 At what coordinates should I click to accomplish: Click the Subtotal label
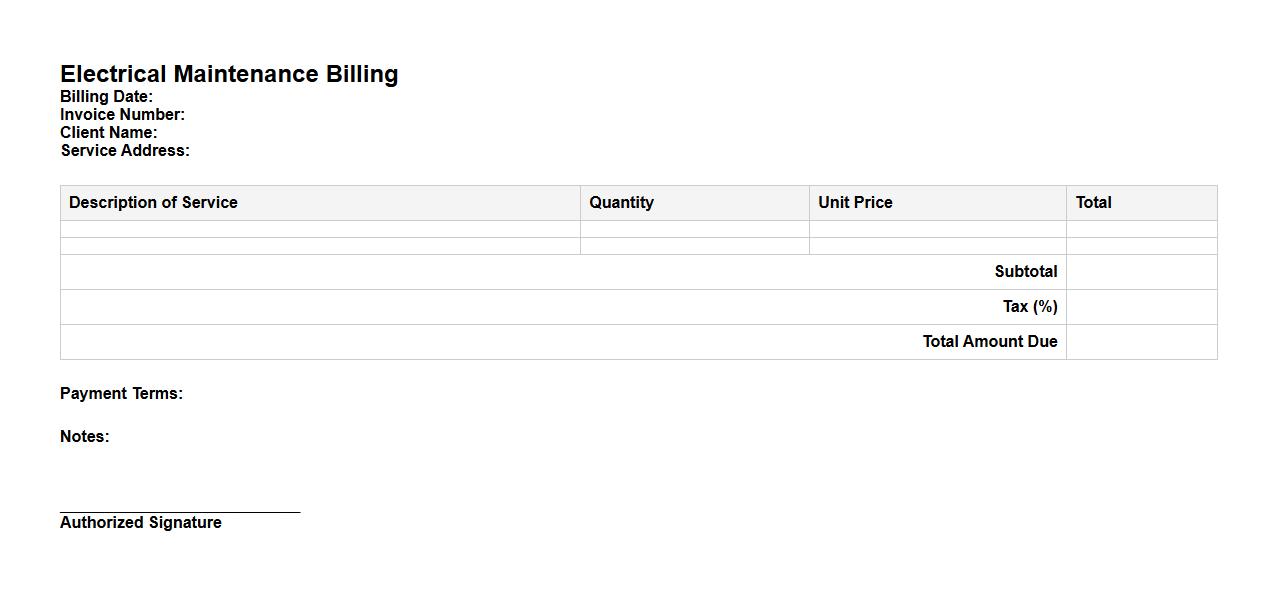point(1025,272)
